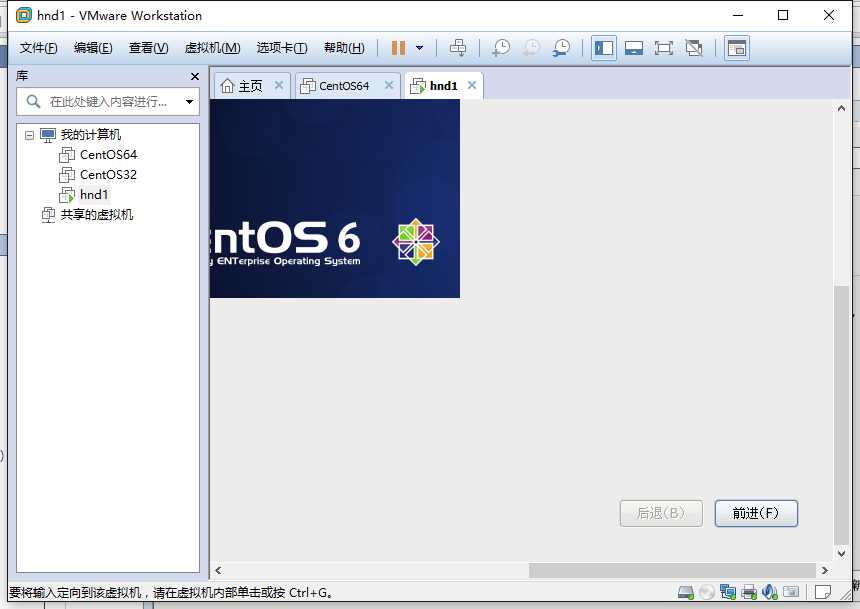Click the library search input field
Image resolution: width=860 pixels, height=609 pixels.
(x=107, y=102)
